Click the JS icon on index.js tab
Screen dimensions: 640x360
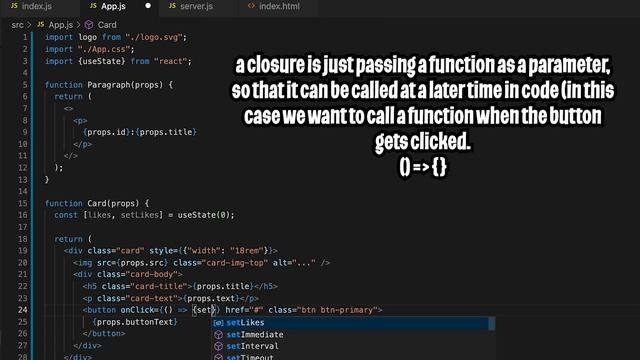point(14,6)
